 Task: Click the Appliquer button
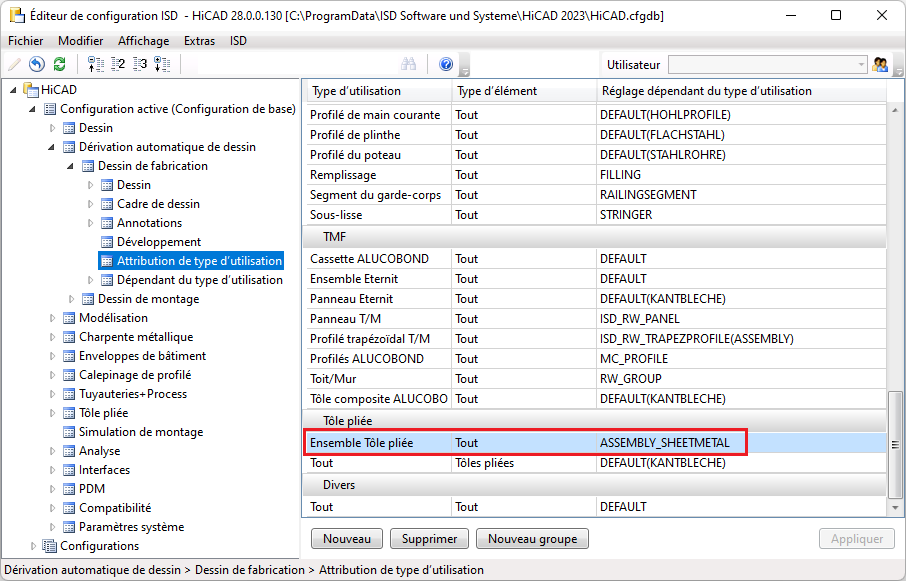point(857,539)
